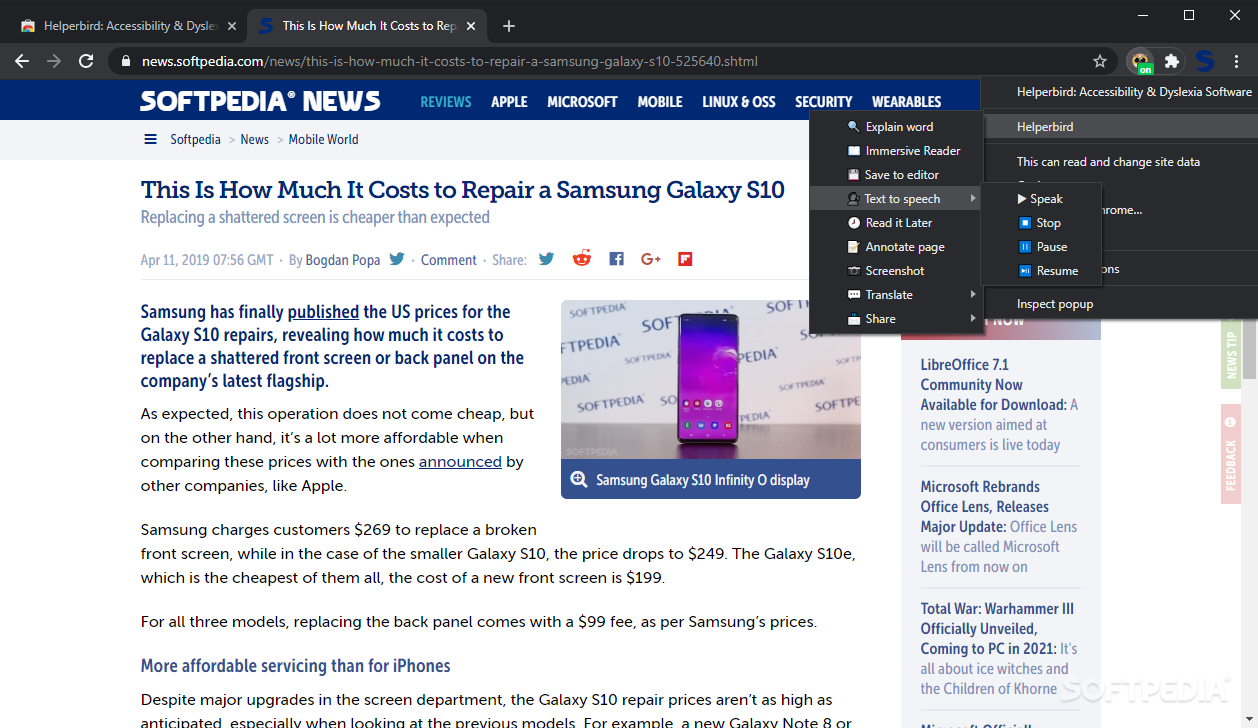Take a Screenshot via the menu

click(x=895, y=271)
